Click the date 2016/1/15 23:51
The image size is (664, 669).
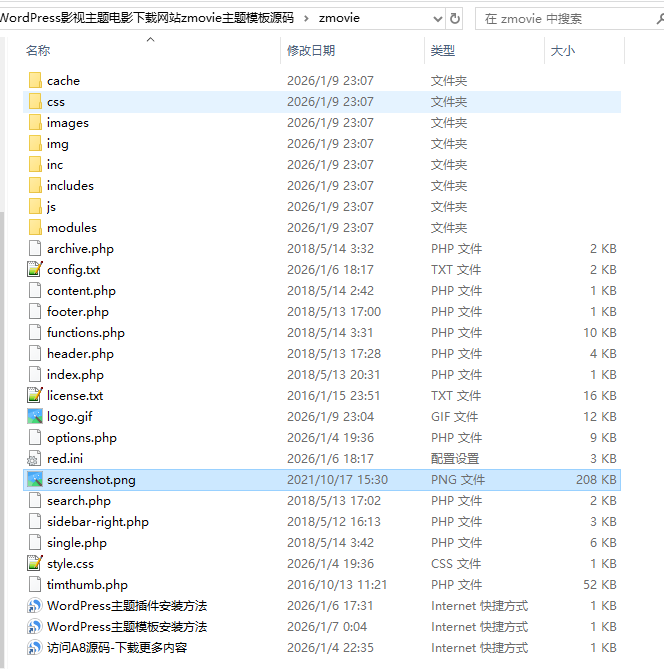click(333, 396)
